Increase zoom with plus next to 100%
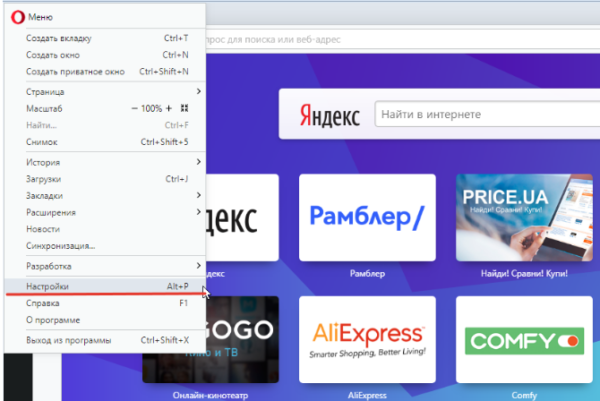The height and width of the screenshot is (401, 600). [169, 109]
